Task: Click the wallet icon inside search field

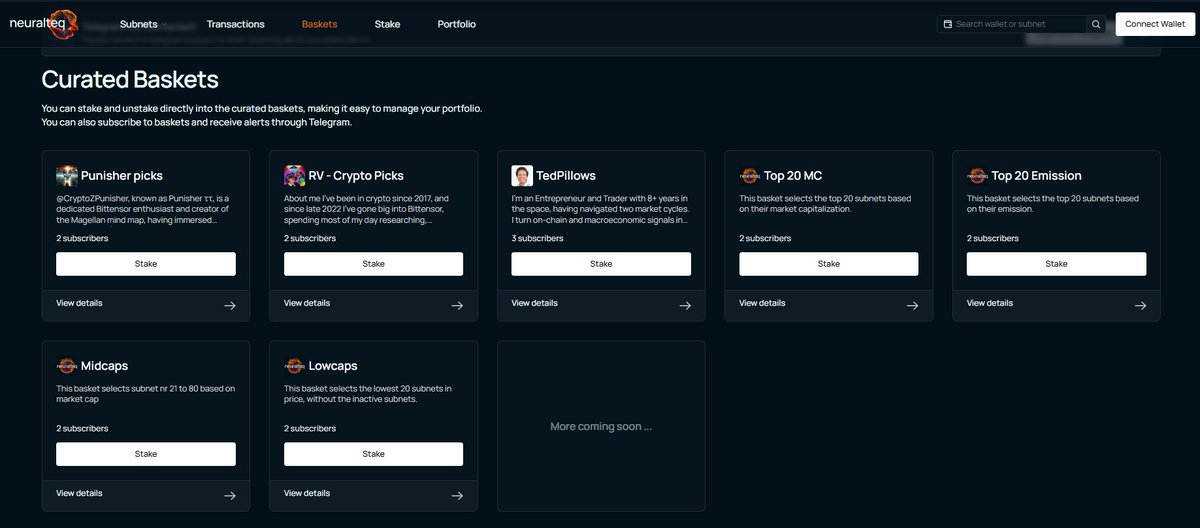Action: pyautogui.click(x=948, y=24)
